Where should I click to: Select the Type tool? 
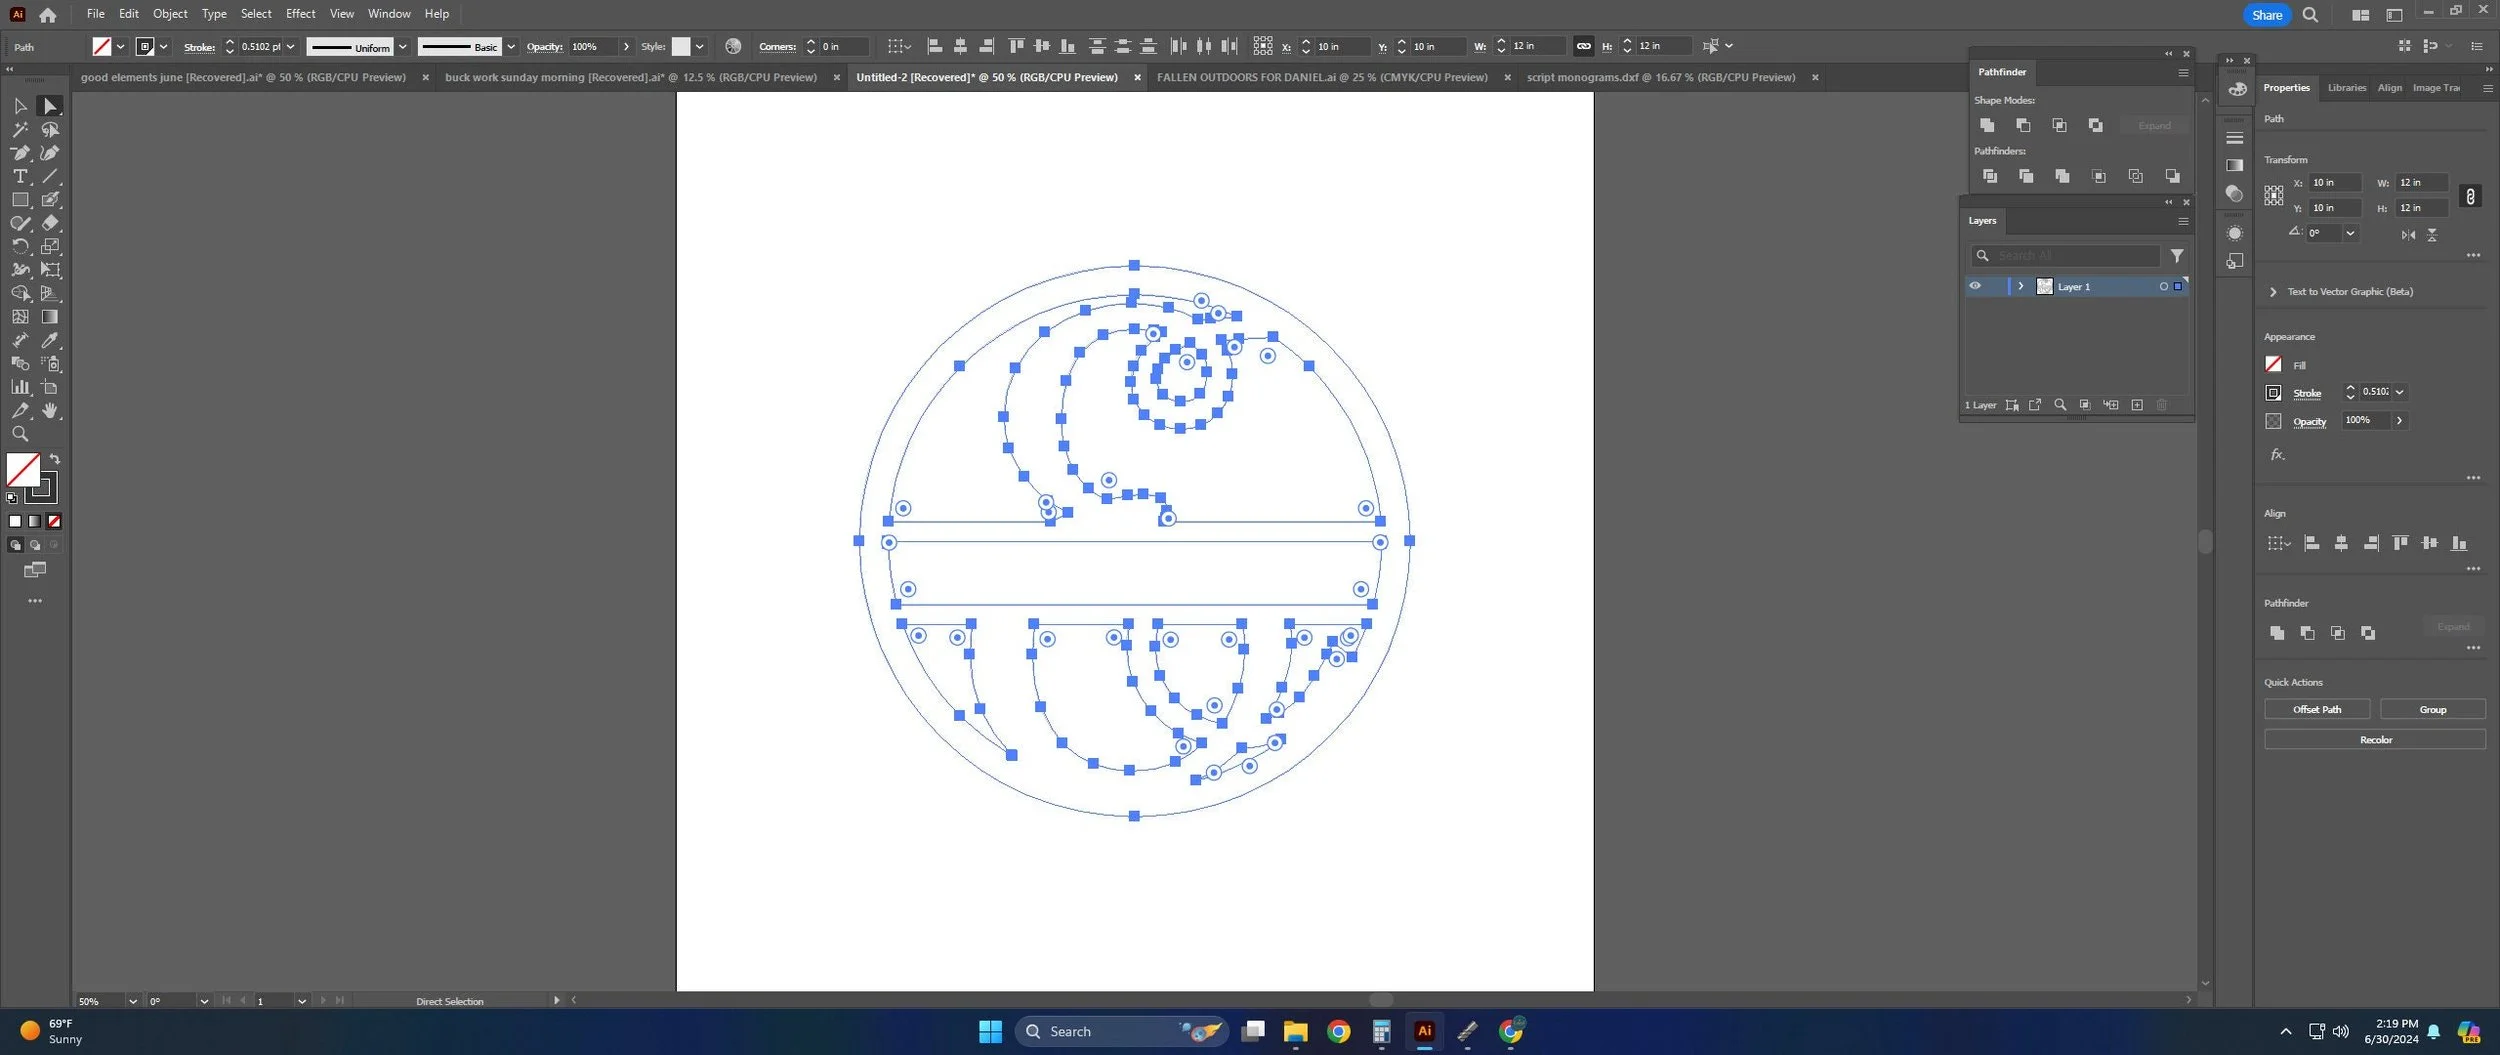pyautogui.click(x=20, y=176)
